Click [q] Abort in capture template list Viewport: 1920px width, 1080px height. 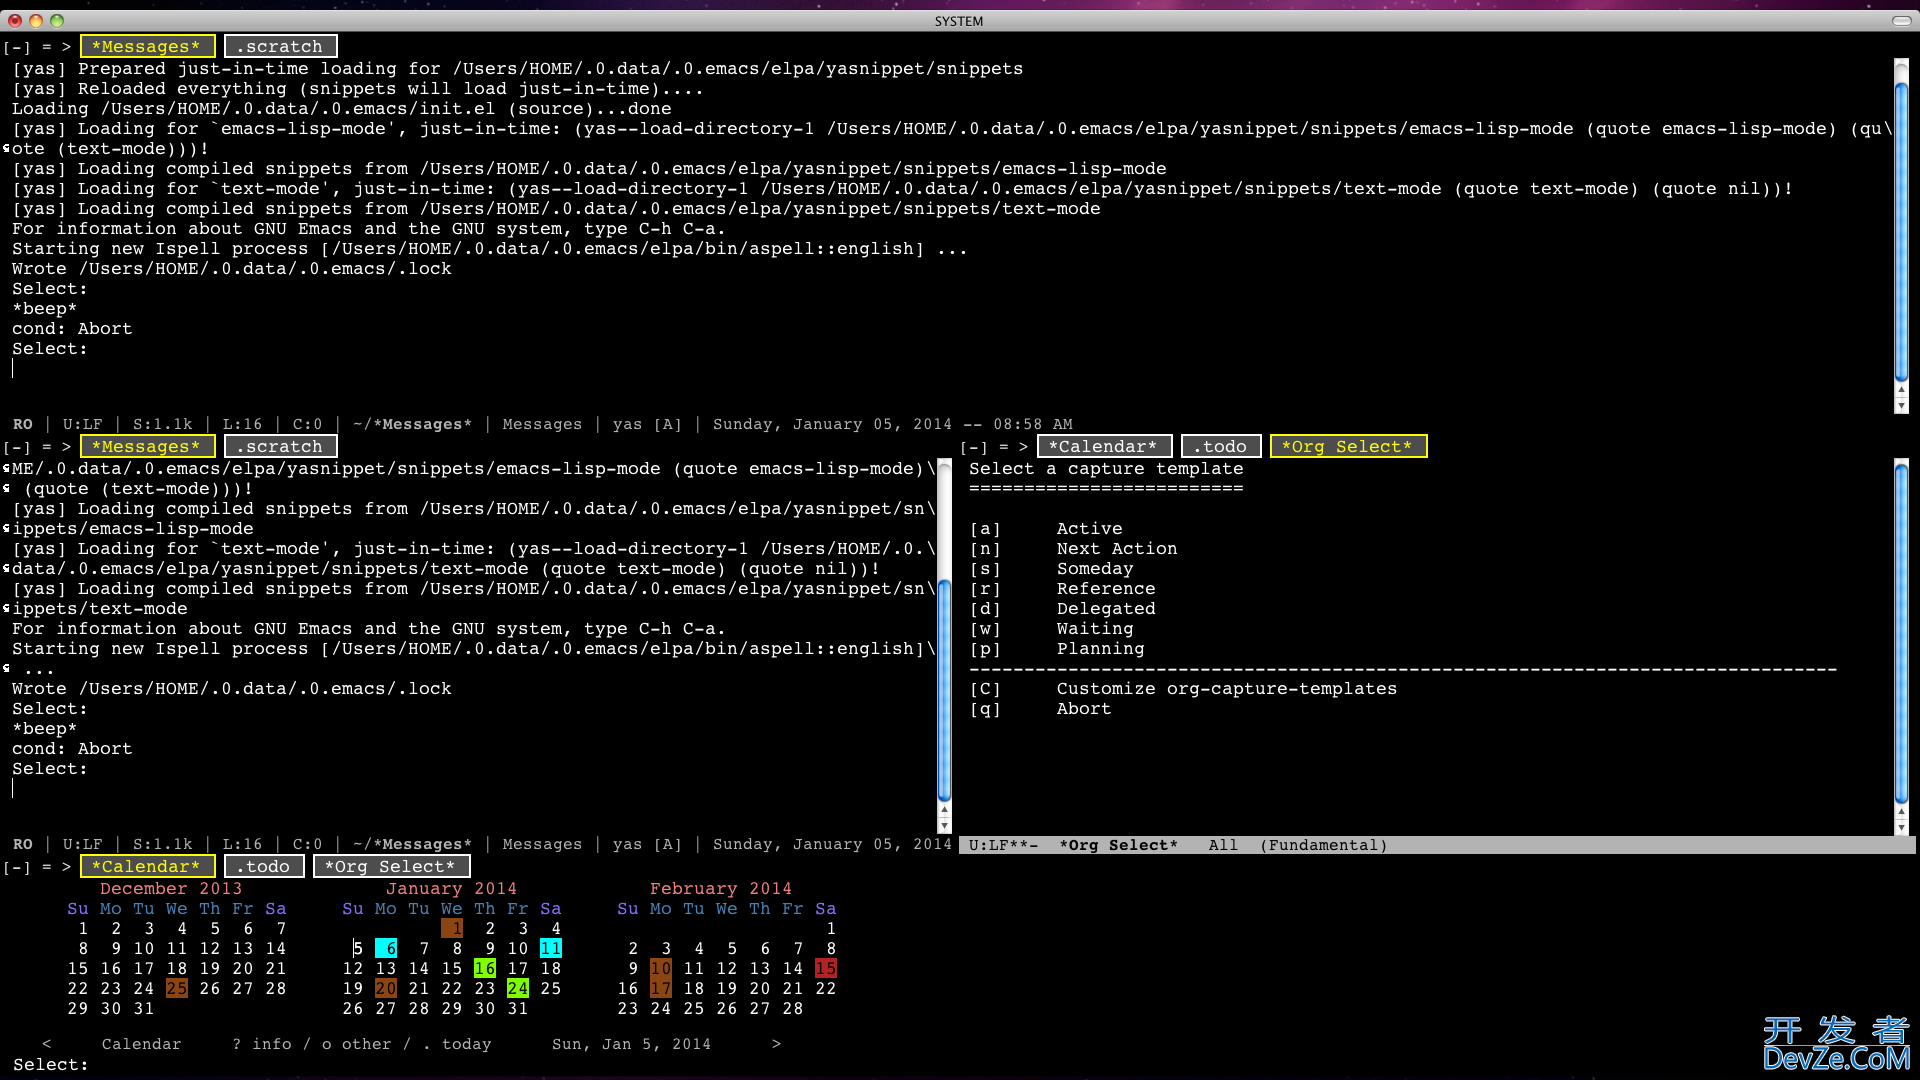point(1083,709)
